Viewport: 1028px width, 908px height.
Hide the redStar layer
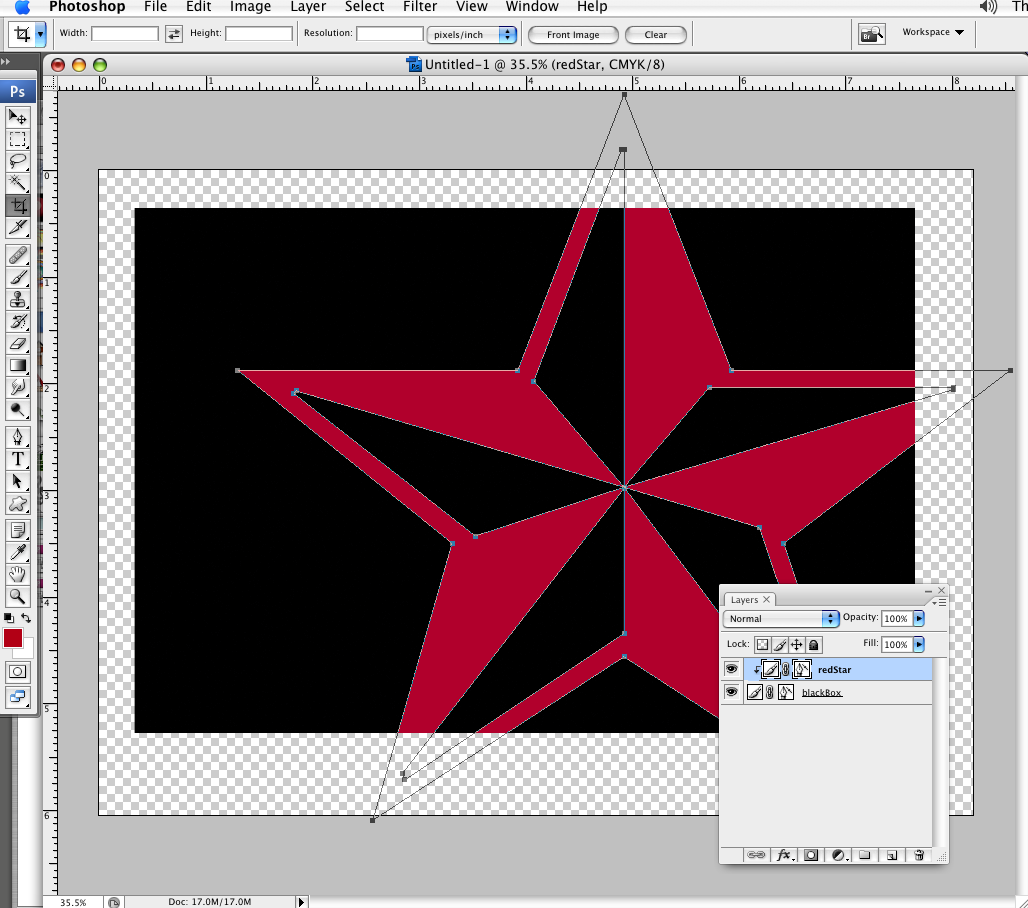731,669
